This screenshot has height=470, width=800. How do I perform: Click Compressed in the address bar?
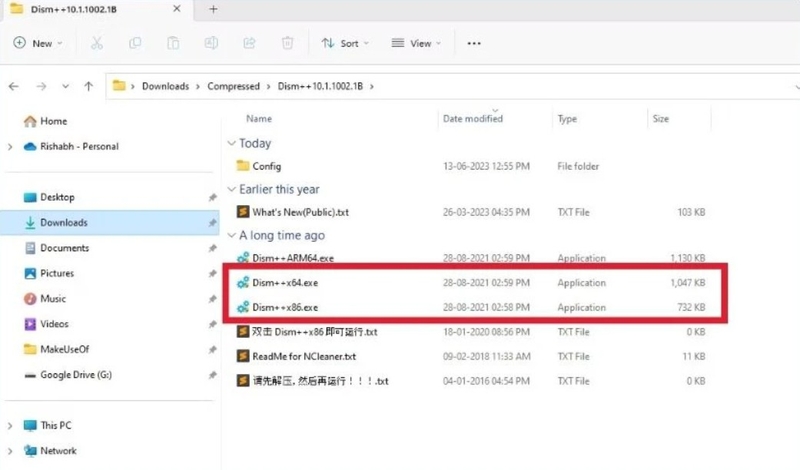[233, 86]
